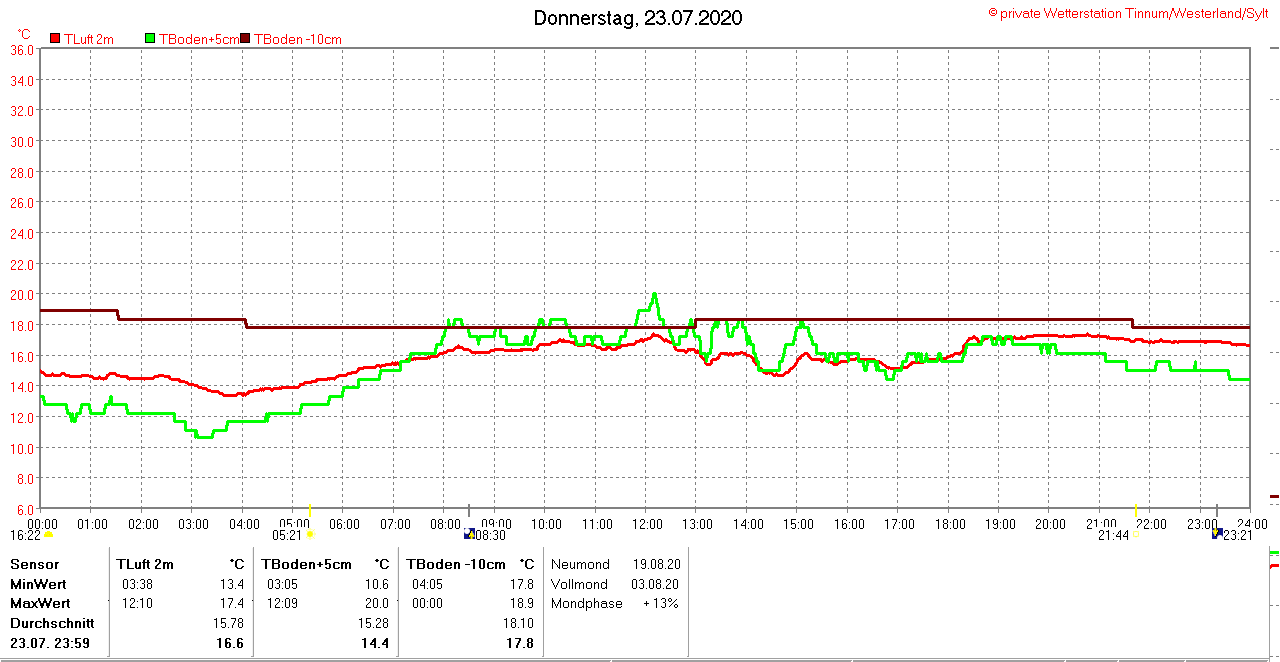The height and width of the screenshot is (662, 1280).
Task: Select the TBoden -10cm legend label
Action: [298, 39]
